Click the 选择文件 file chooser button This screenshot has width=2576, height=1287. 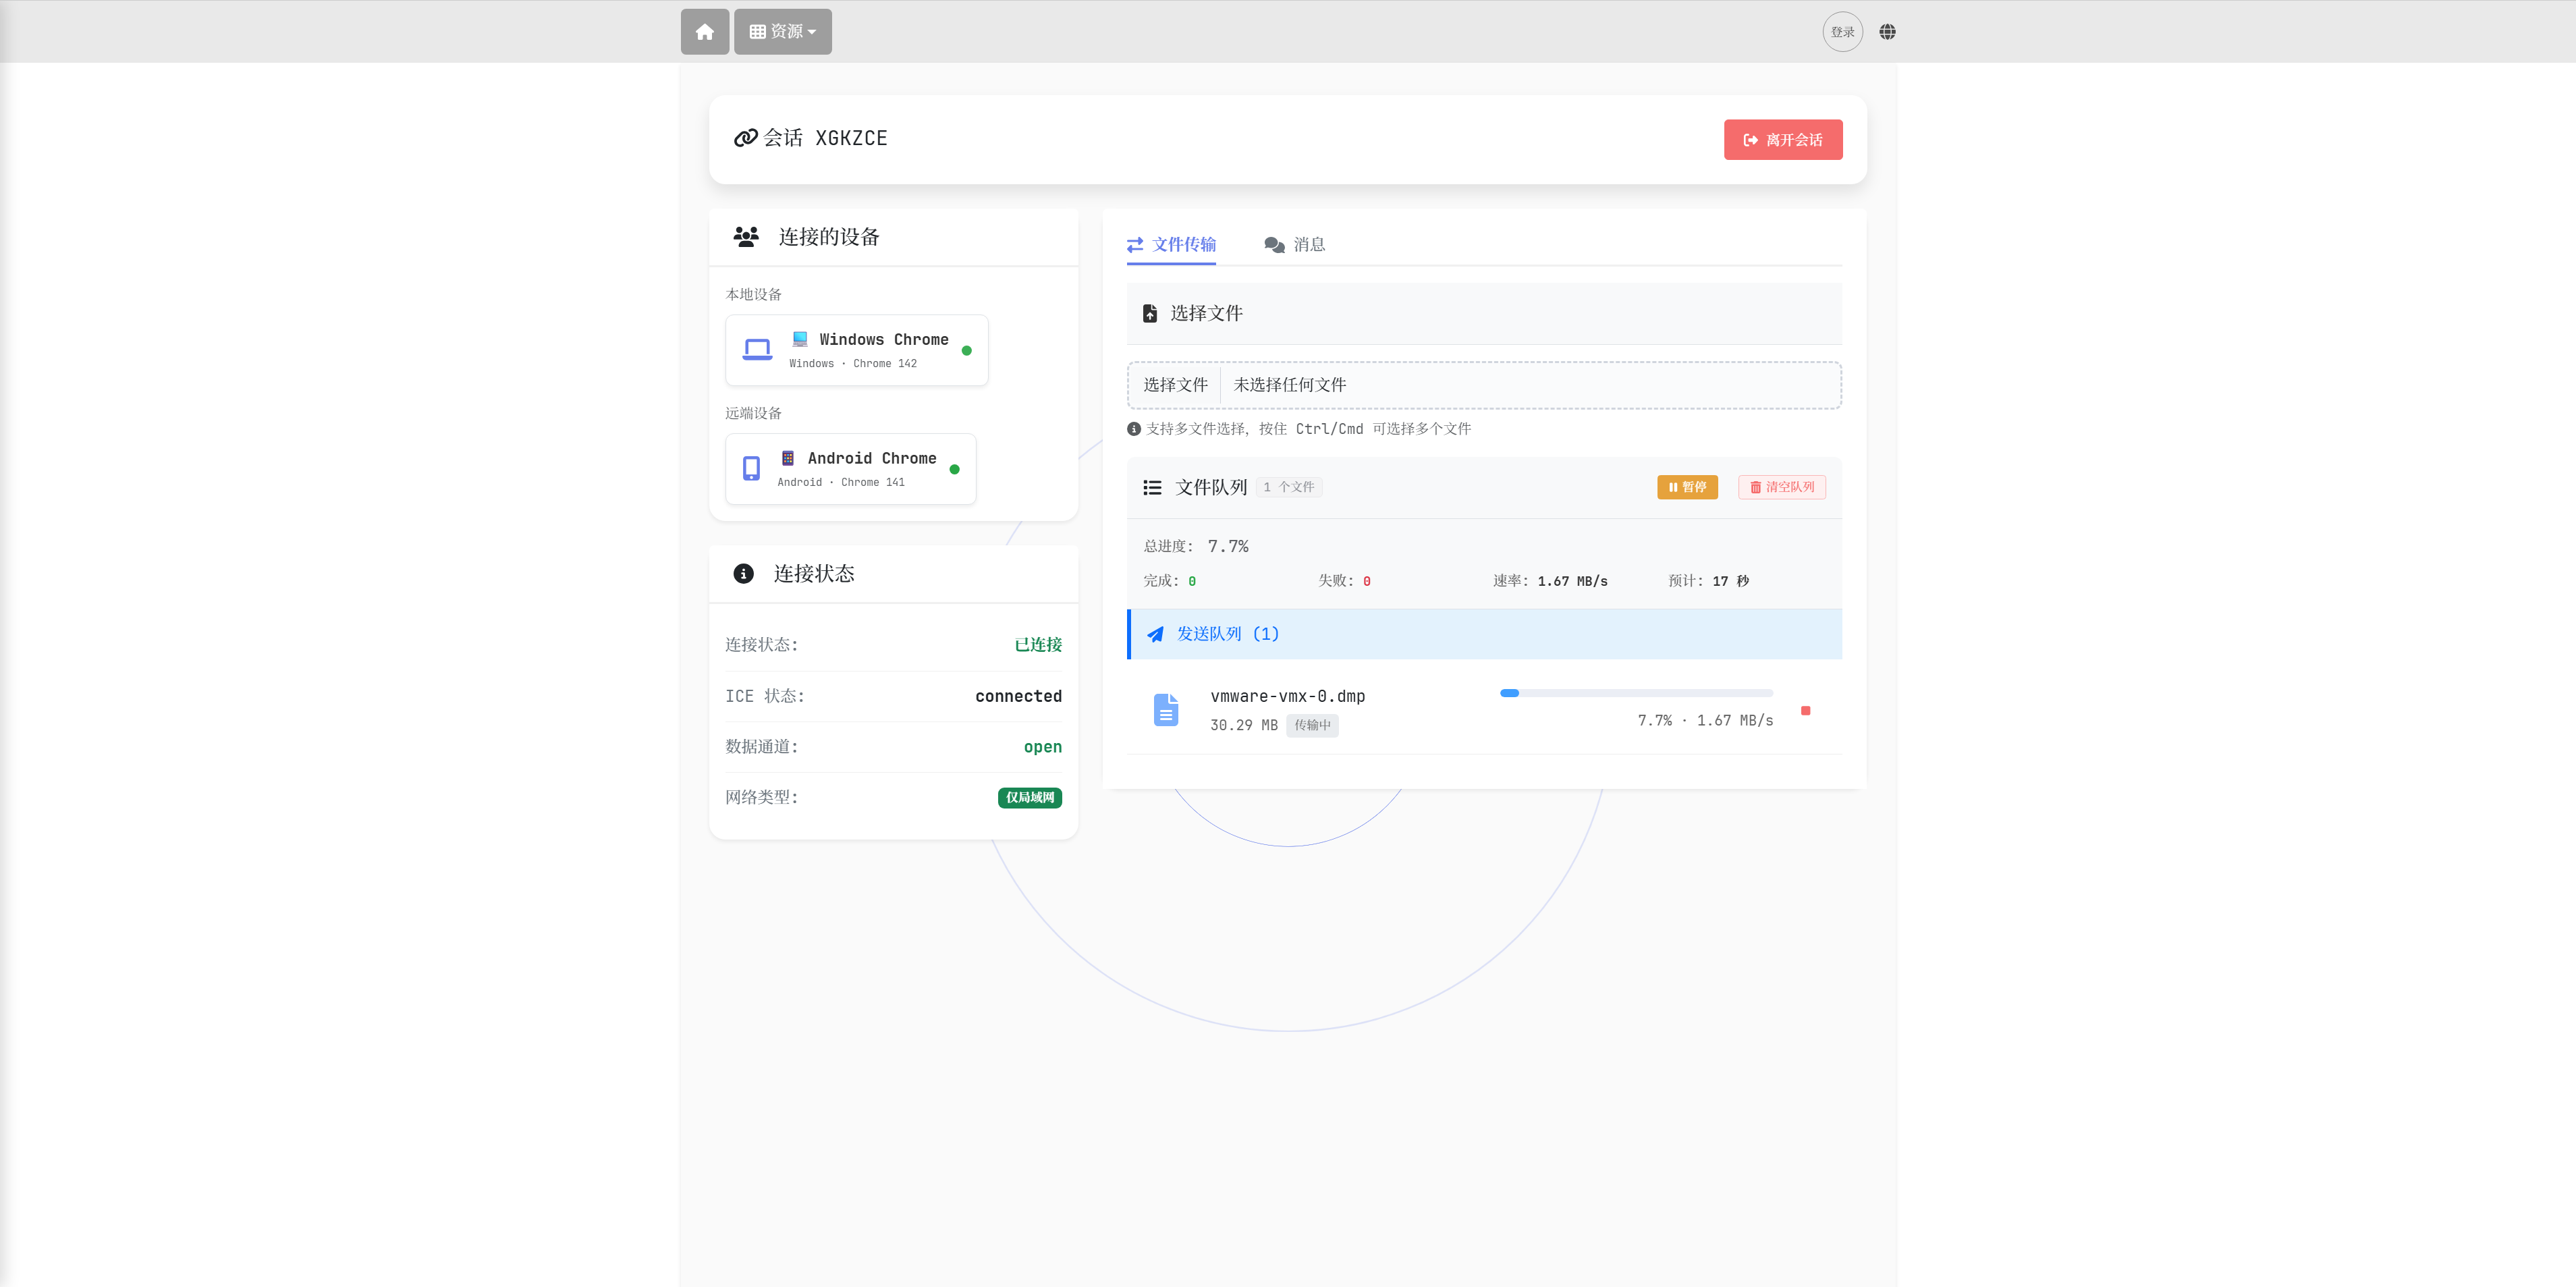click(x=1175, y=385)
